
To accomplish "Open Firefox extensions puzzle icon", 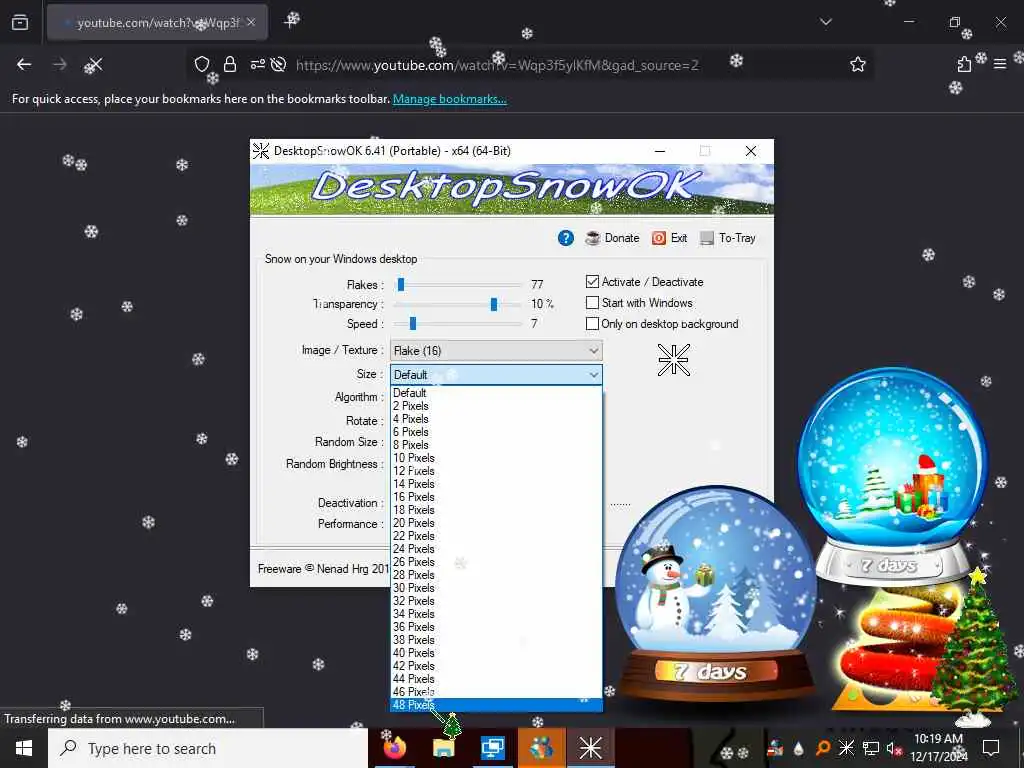I will (964, 64).
